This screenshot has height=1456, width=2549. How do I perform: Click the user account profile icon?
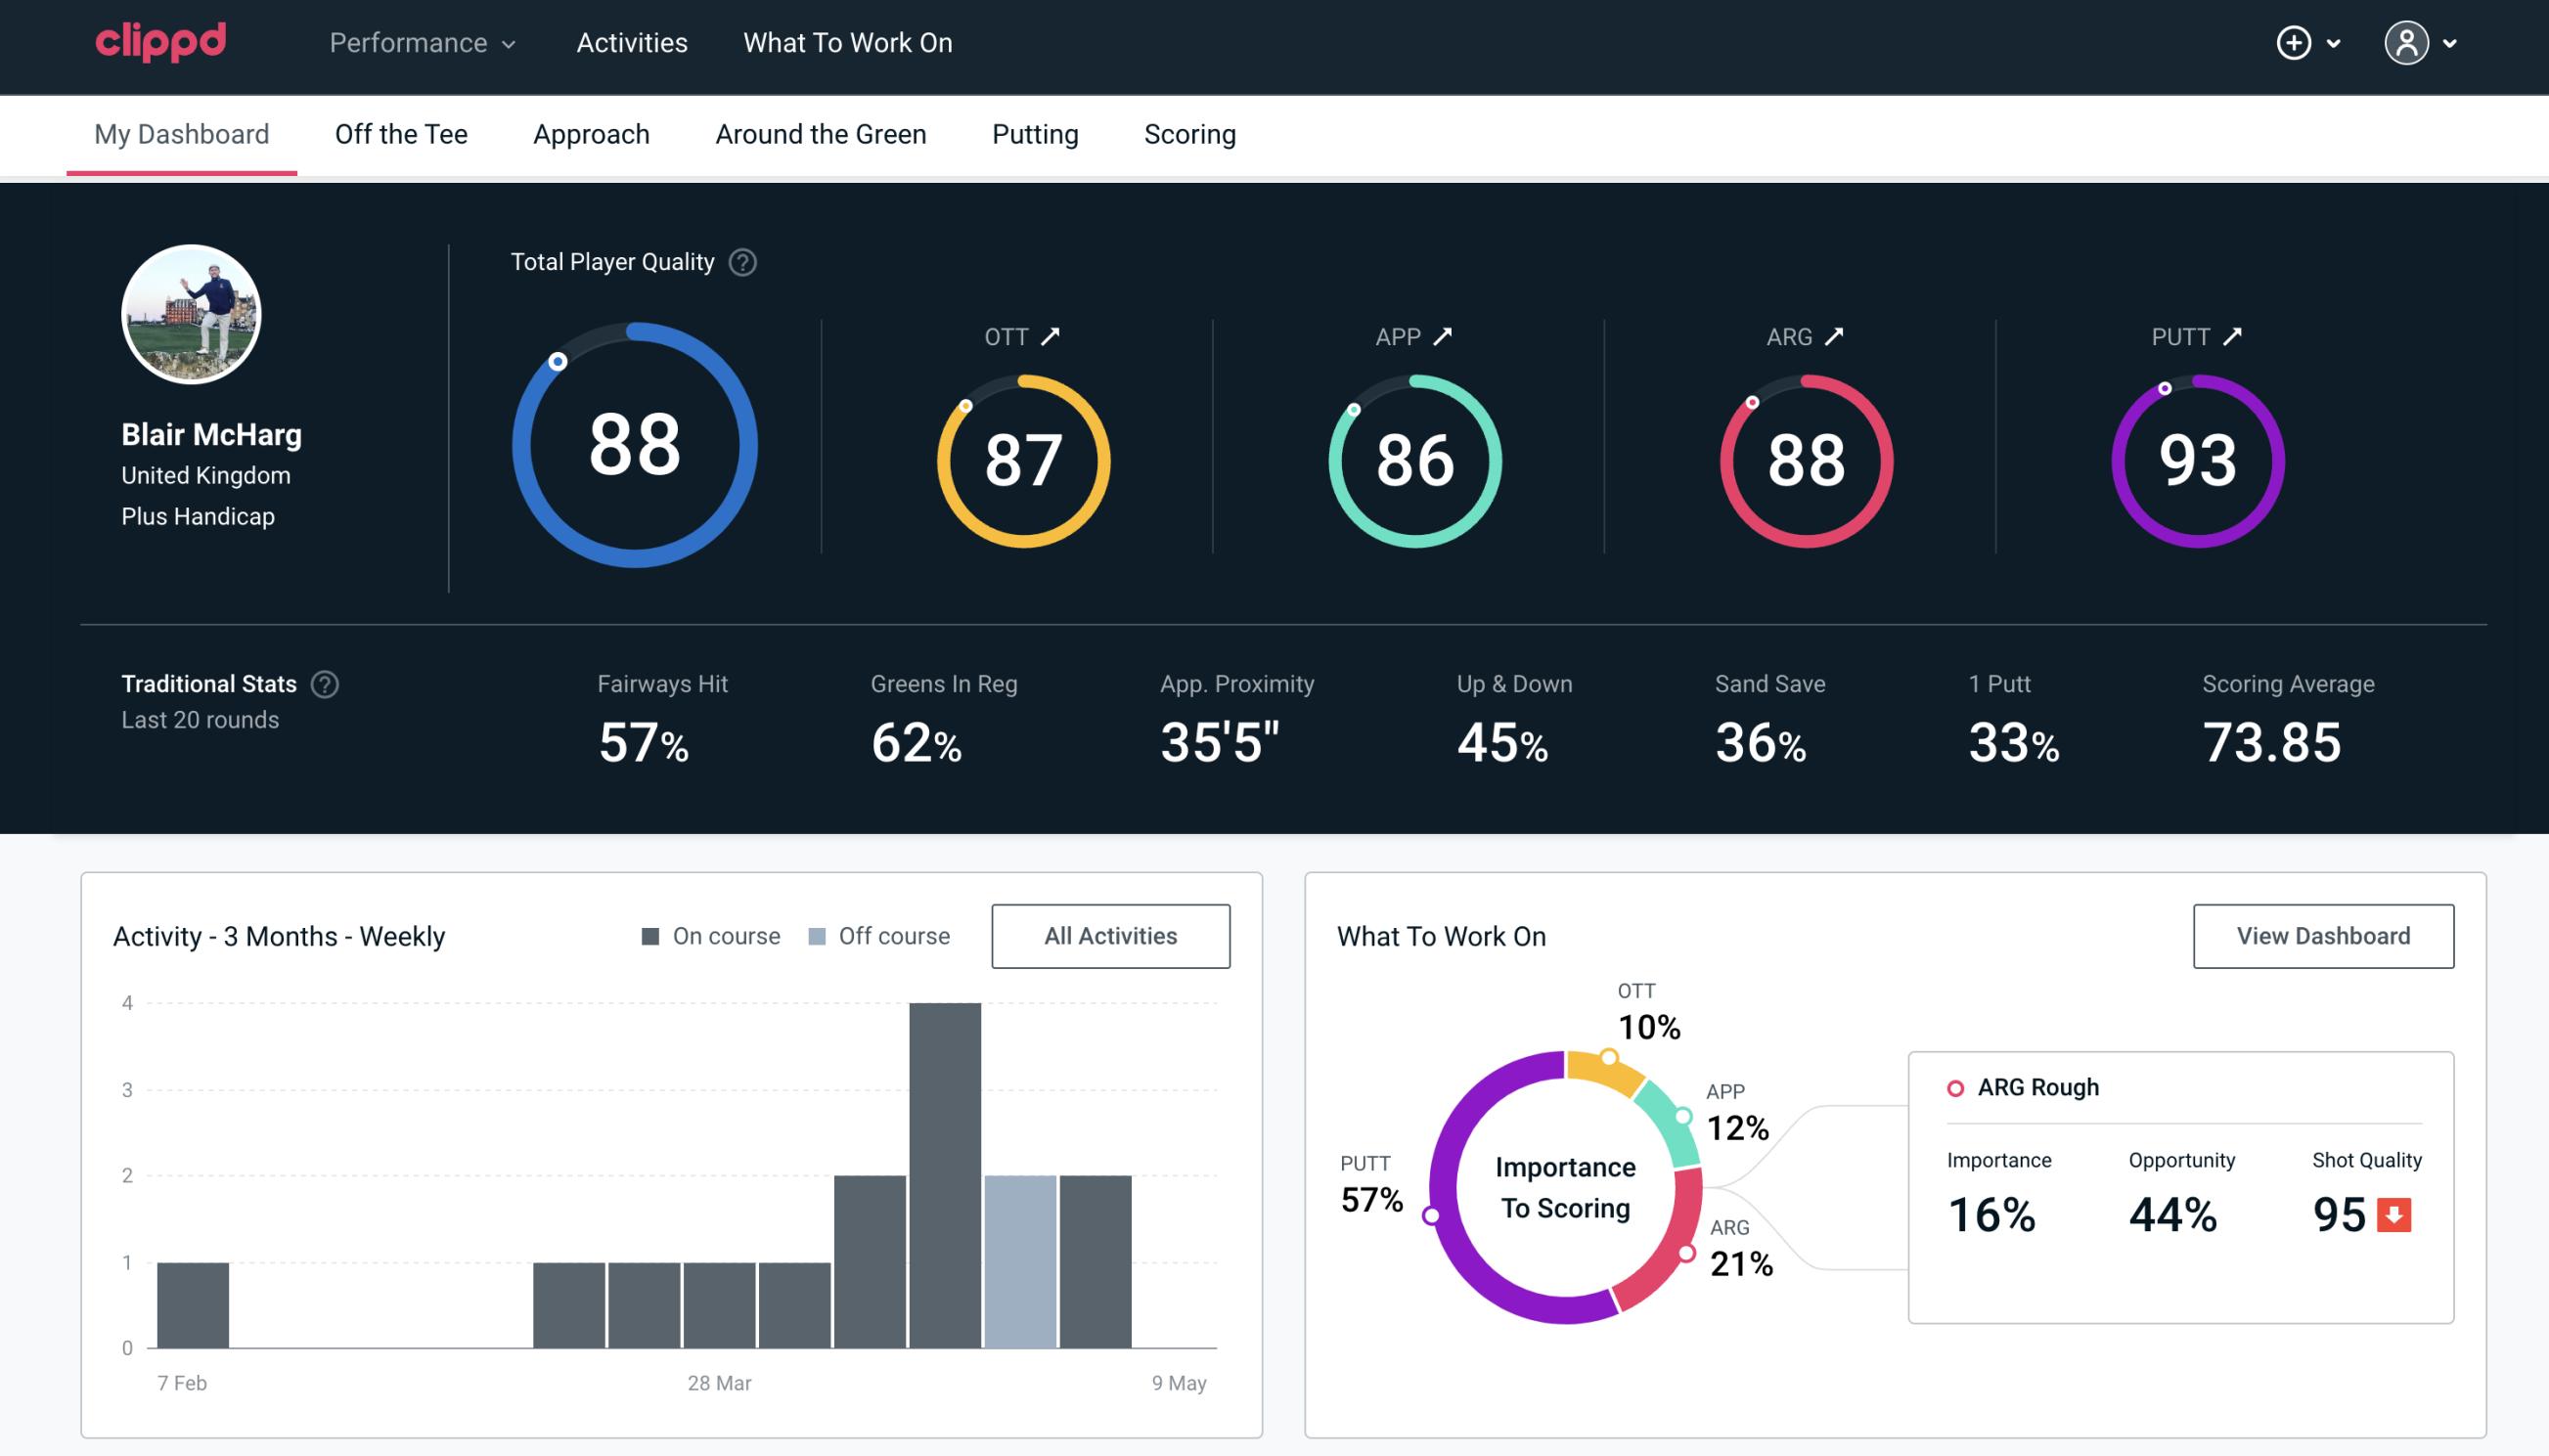(x=2407, y=44)
